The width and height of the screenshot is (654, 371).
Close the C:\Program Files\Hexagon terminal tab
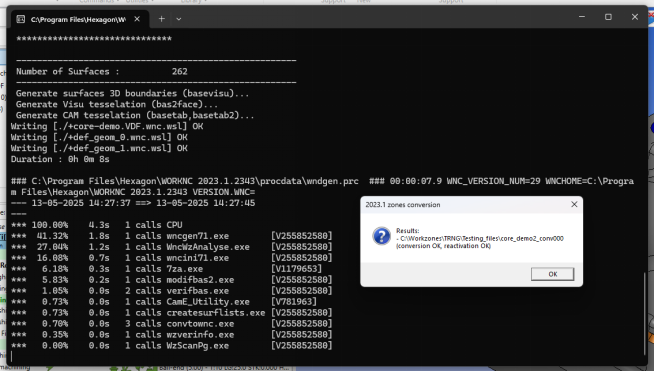click(137, 19)
